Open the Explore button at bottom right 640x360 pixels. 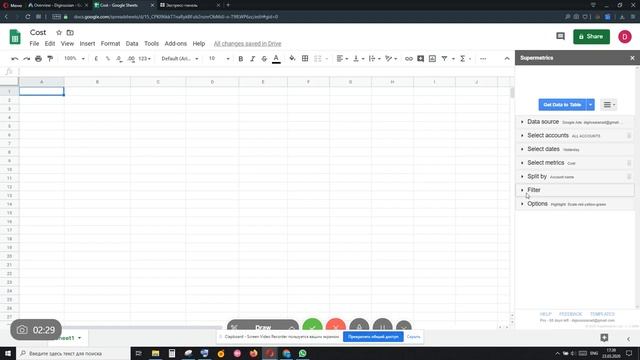point(604,338)
